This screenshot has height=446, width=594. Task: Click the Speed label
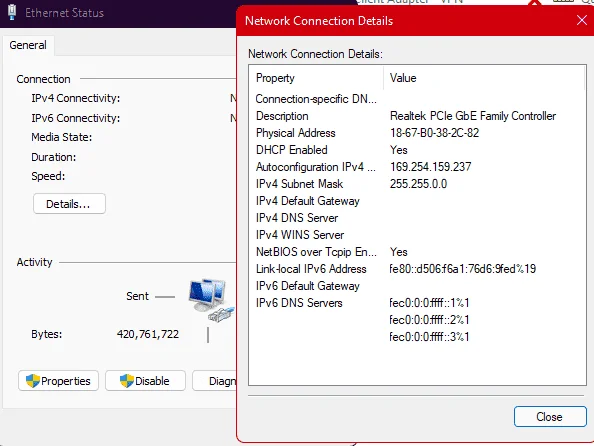pos(48,176)
